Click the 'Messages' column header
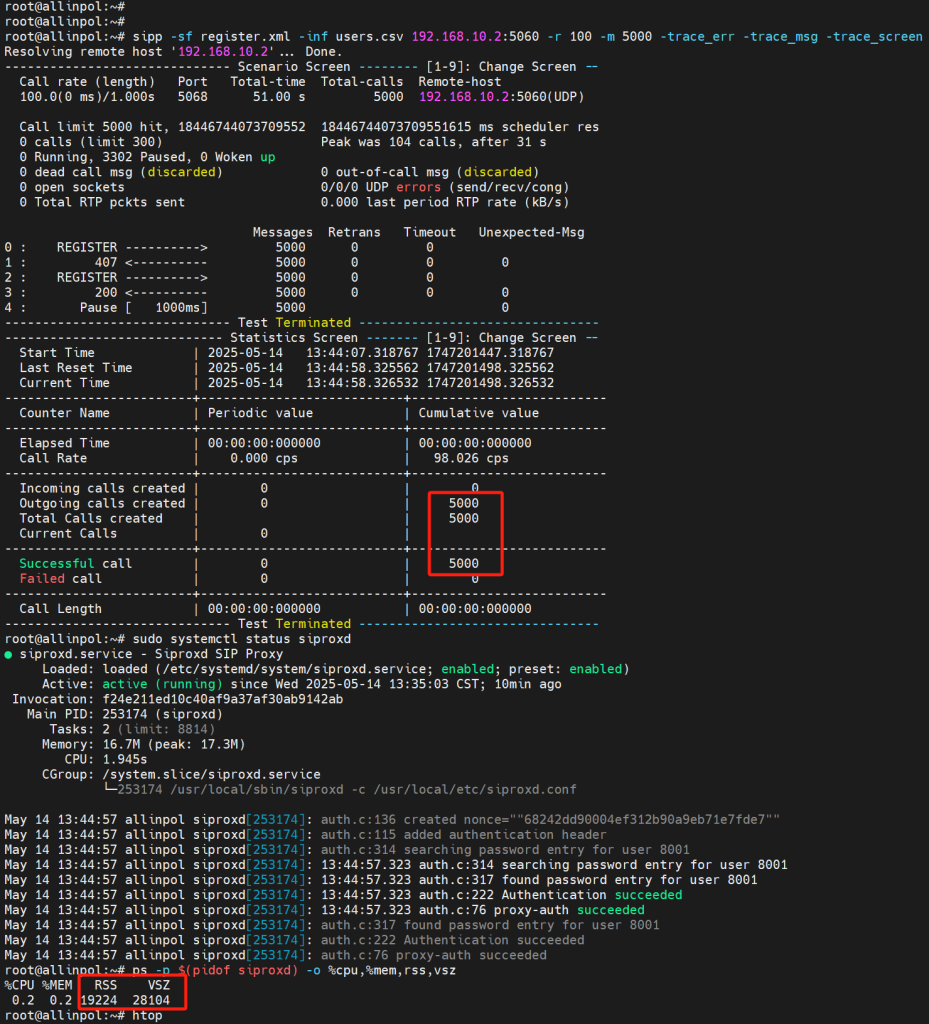Screen dimensions: 929x1024 283,232
